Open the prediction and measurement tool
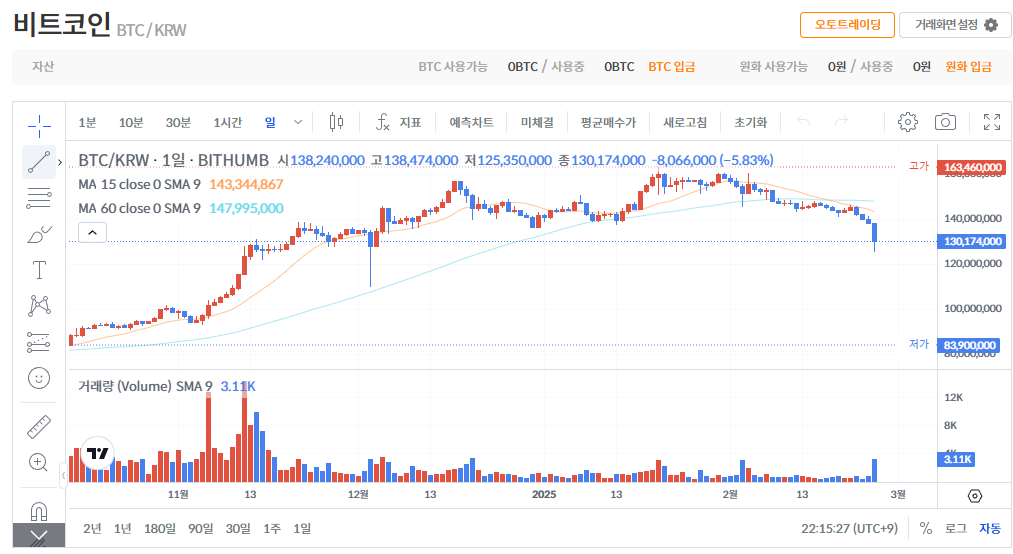The width and height of the screenshot is (1013, 554). point(39,342)
